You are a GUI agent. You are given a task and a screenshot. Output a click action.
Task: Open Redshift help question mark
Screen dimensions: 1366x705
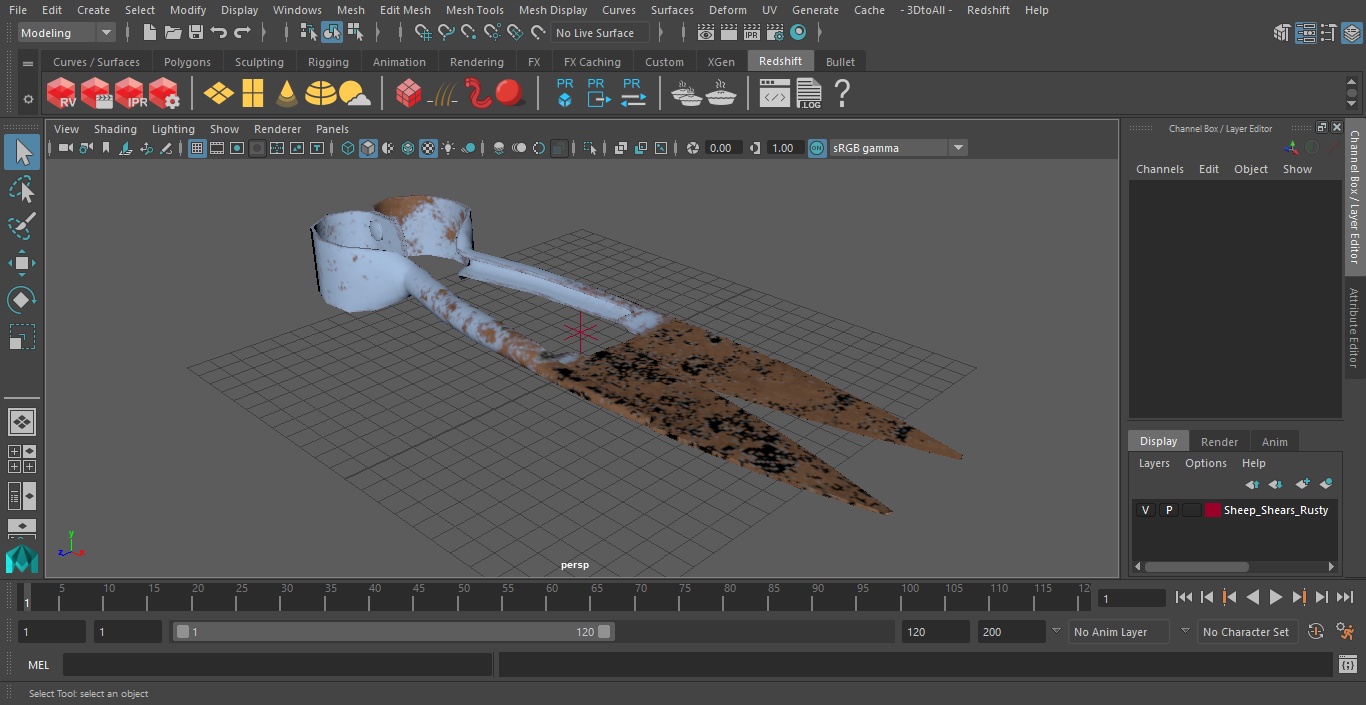tap(842, 94)
